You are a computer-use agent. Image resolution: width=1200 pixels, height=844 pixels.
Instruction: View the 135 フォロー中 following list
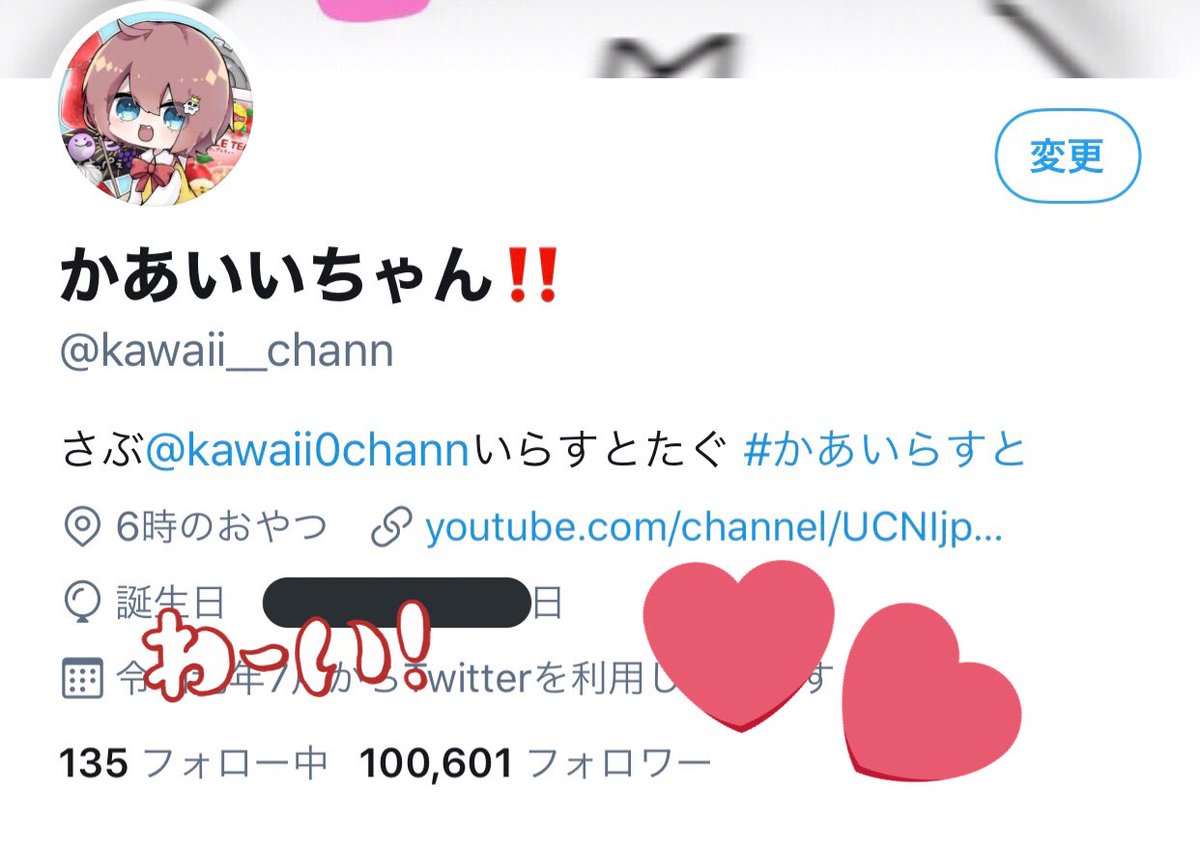194,765
